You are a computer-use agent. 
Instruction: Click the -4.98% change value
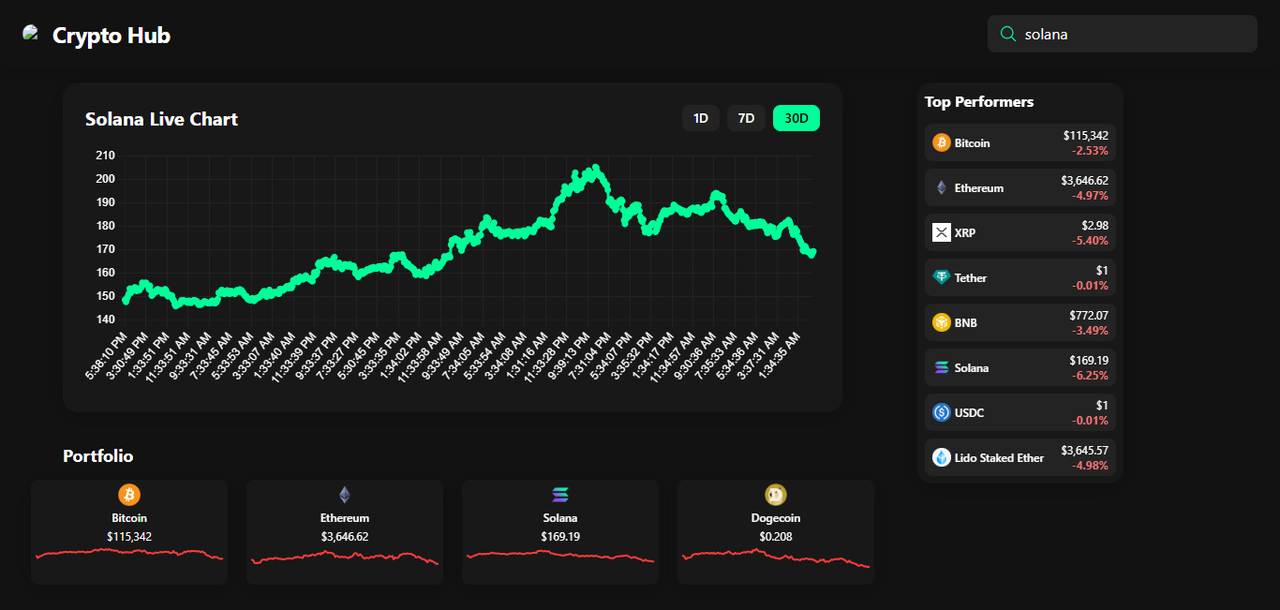tap(1090, 465)
